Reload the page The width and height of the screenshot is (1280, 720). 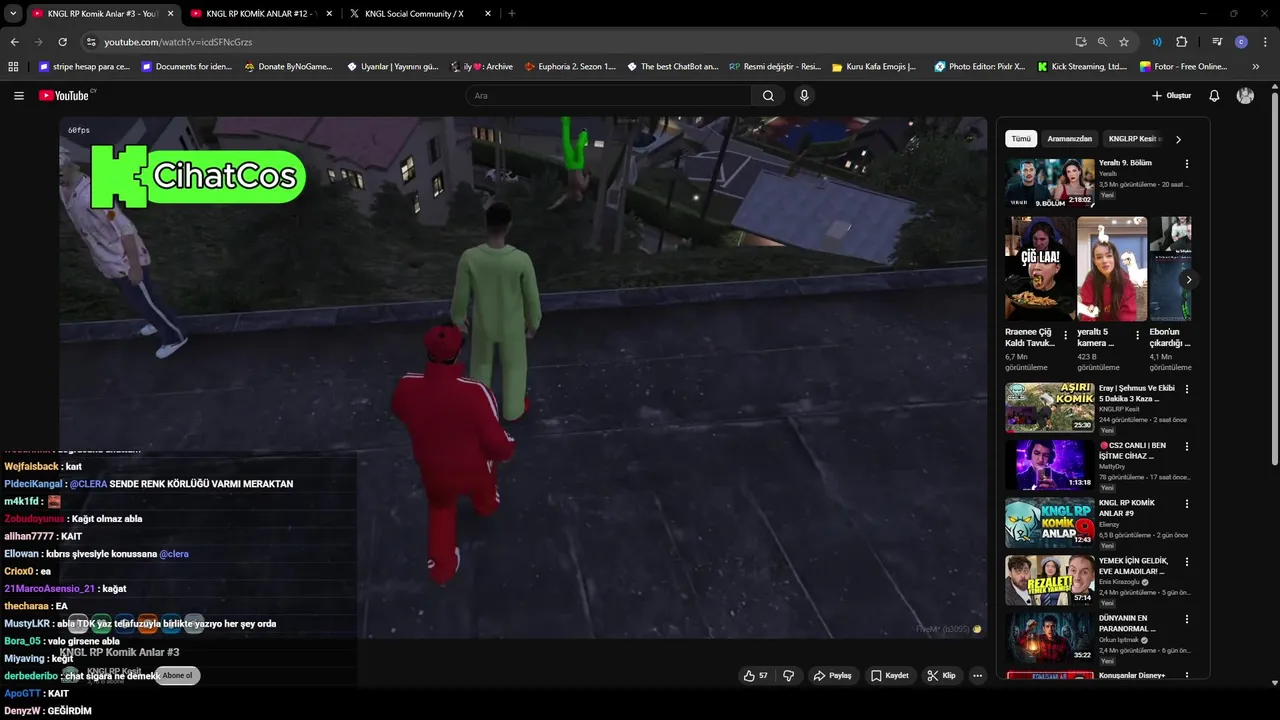click(x=62, y=42)
